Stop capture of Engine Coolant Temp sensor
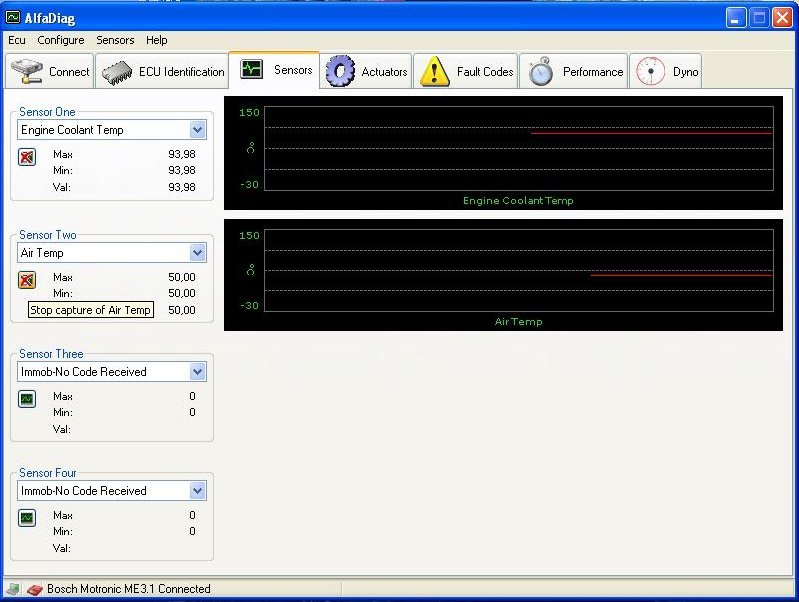The width and height of the screenshot is (799, 602). coord(27,156)
